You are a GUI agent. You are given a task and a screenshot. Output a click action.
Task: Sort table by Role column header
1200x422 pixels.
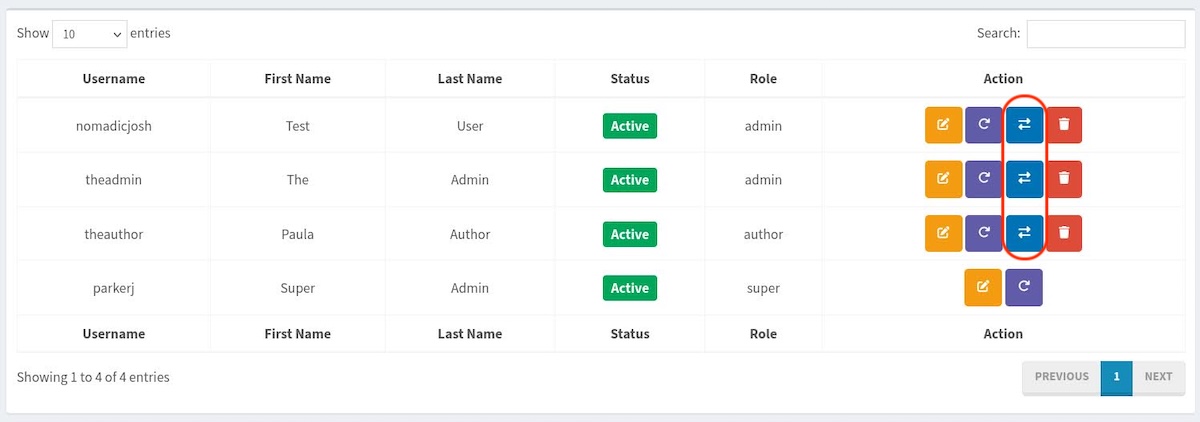coord(763,79)
